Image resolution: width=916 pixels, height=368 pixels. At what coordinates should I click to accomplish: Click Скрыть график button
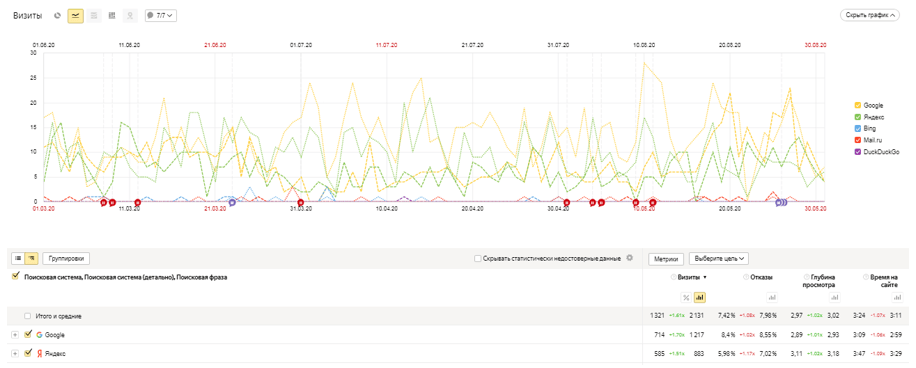(870, 16)
